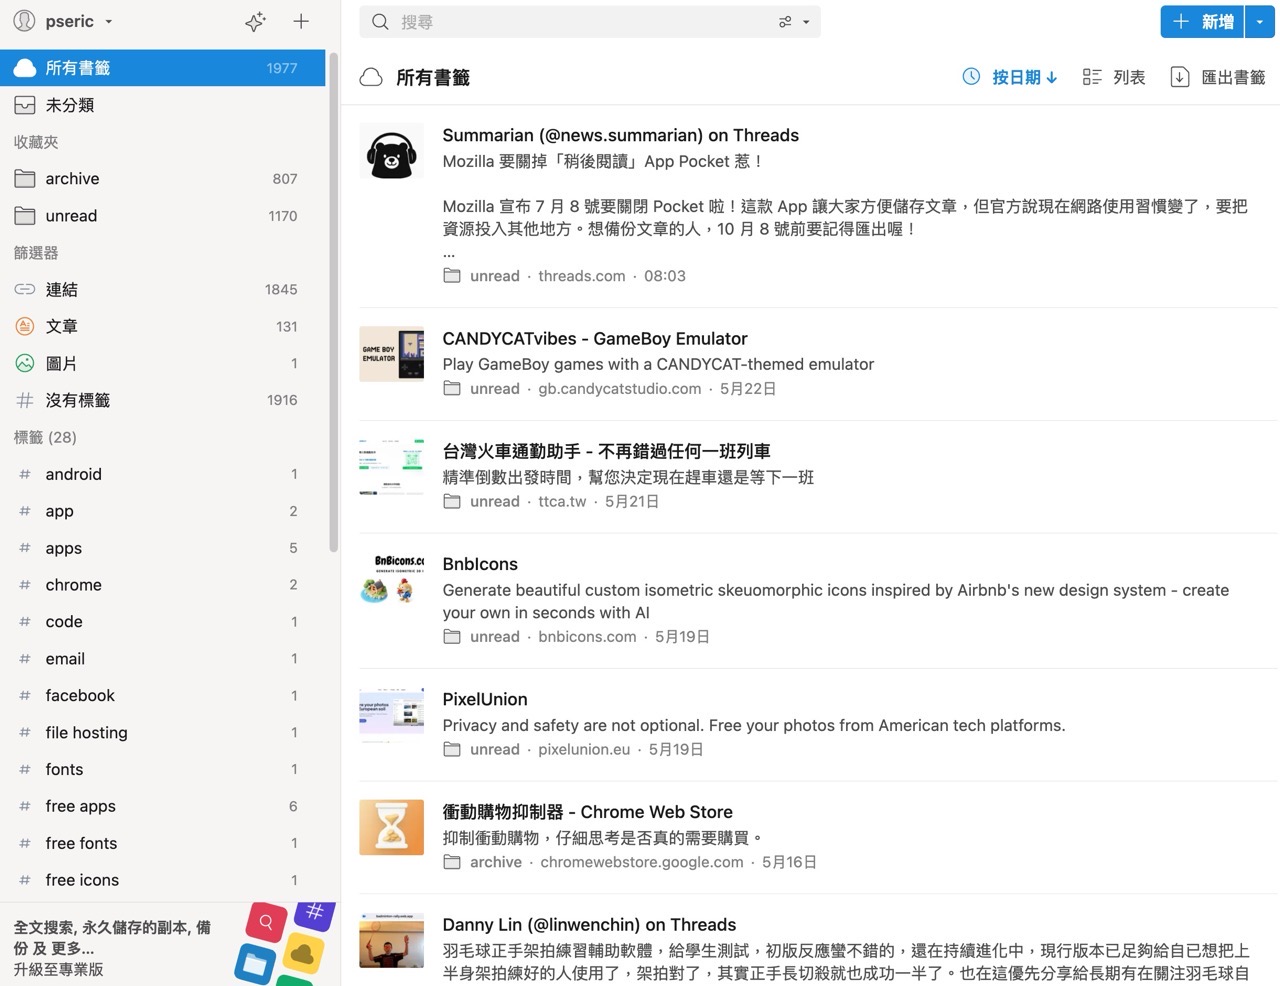The width and height of the screenshot is (1280, 986).
Task: Select the free fonts tag
Action: pos(163,843)
